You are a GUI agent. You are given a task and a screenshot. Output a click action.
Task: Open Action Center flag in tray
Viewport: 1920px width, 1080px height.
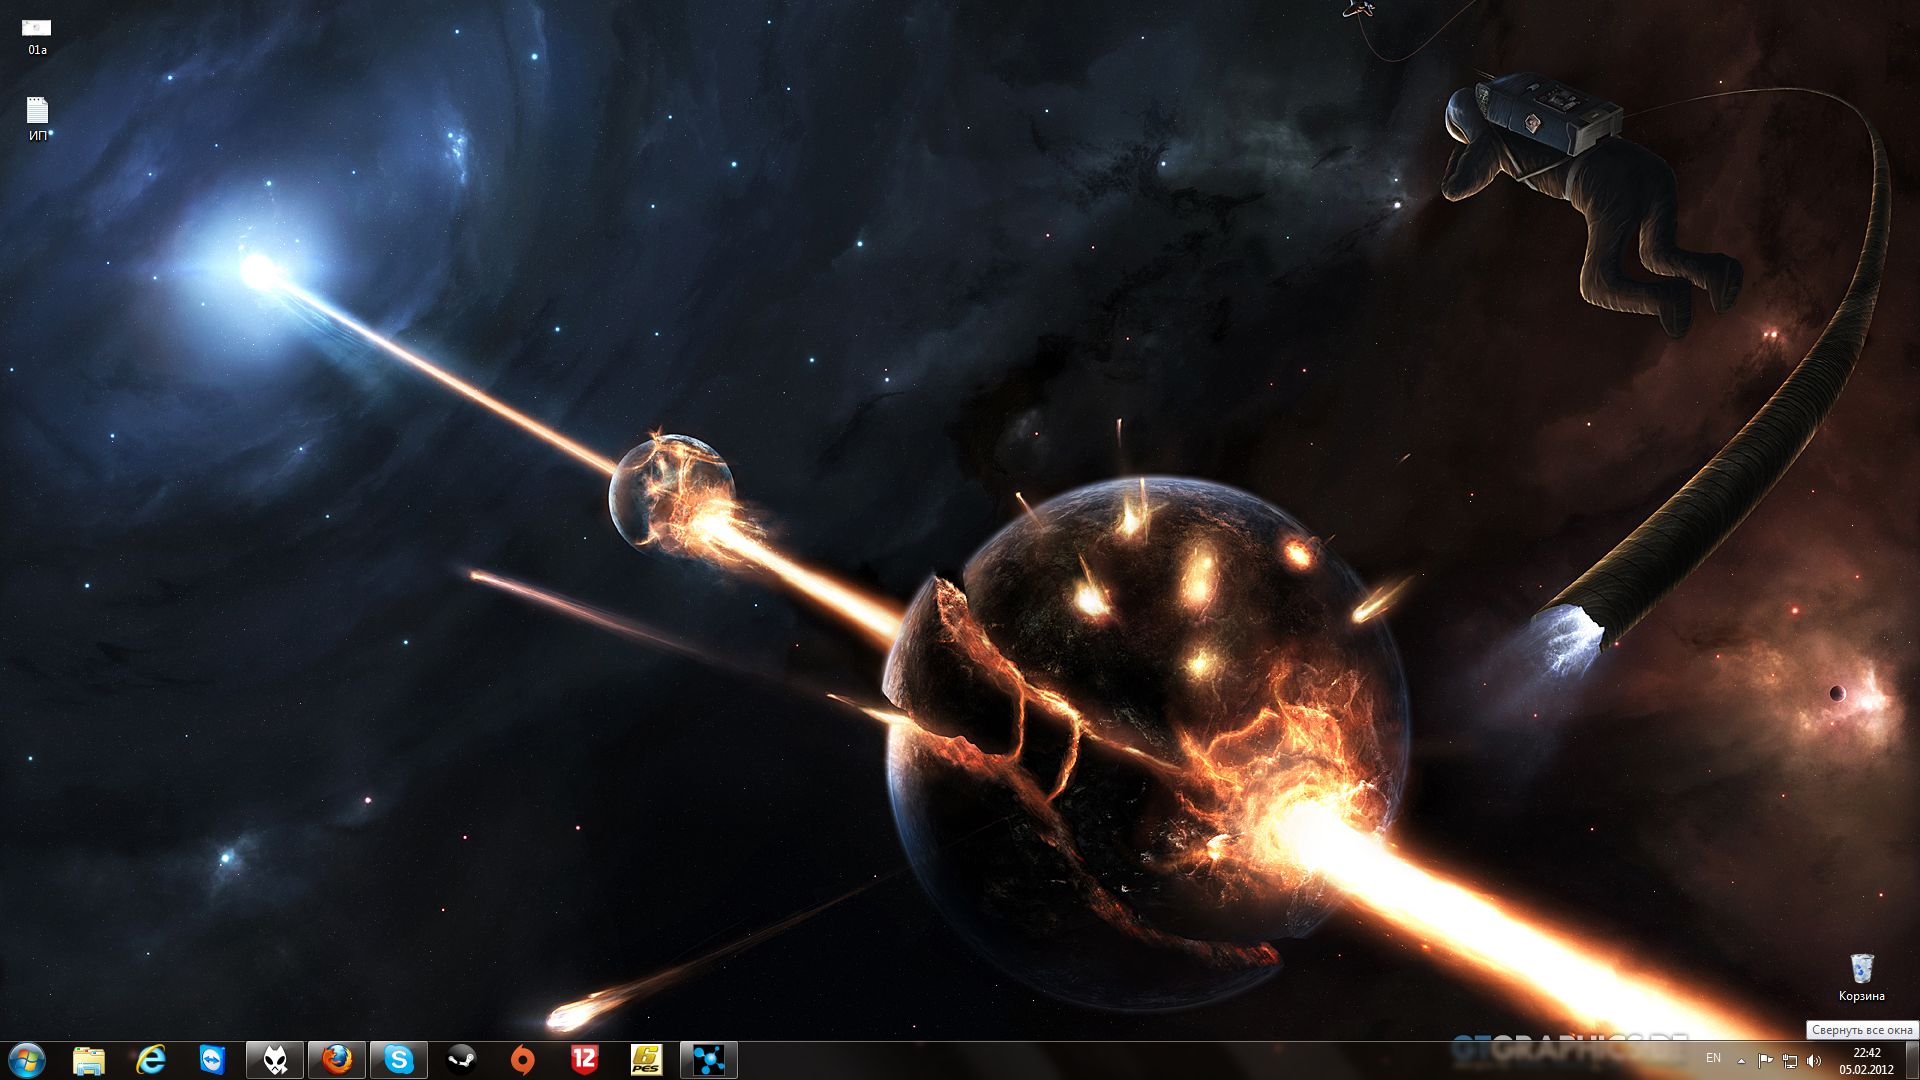pyautogui.click(x=1765, y=1060)
